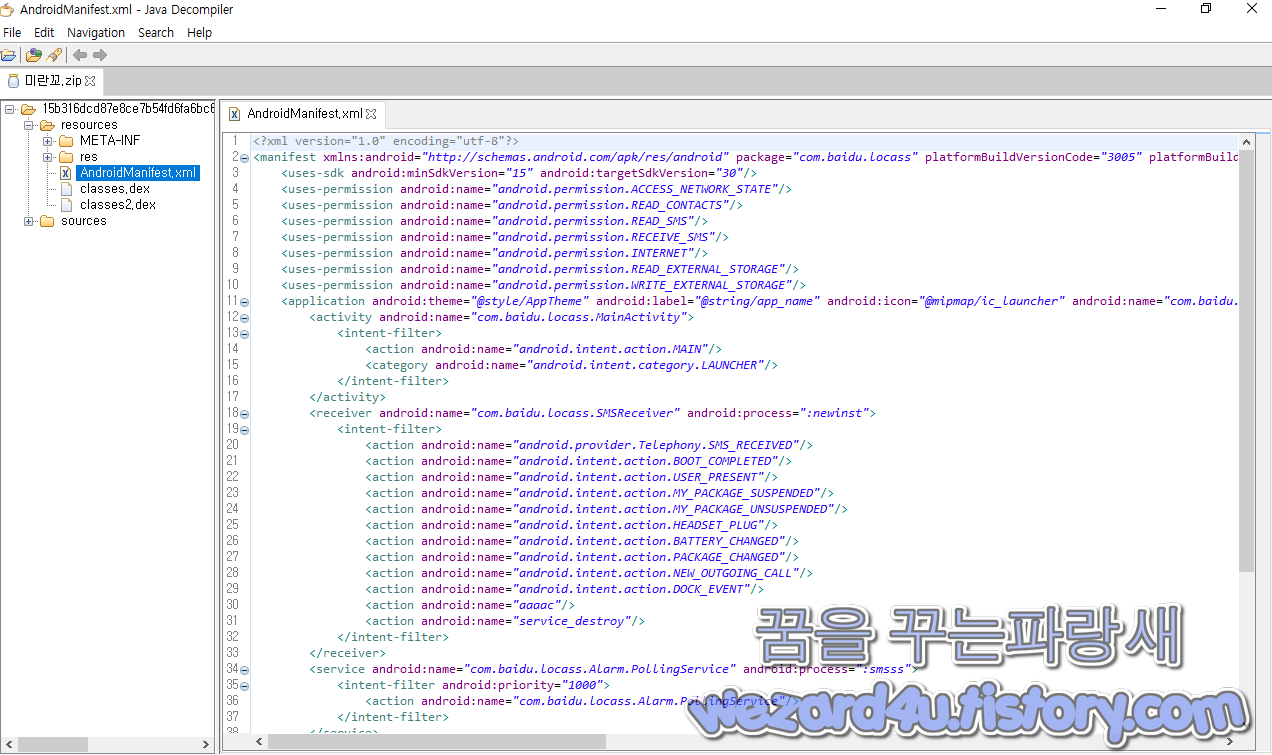Click the Search flashlight toolbar icon

pyautogui.click(x=55, y=55)
